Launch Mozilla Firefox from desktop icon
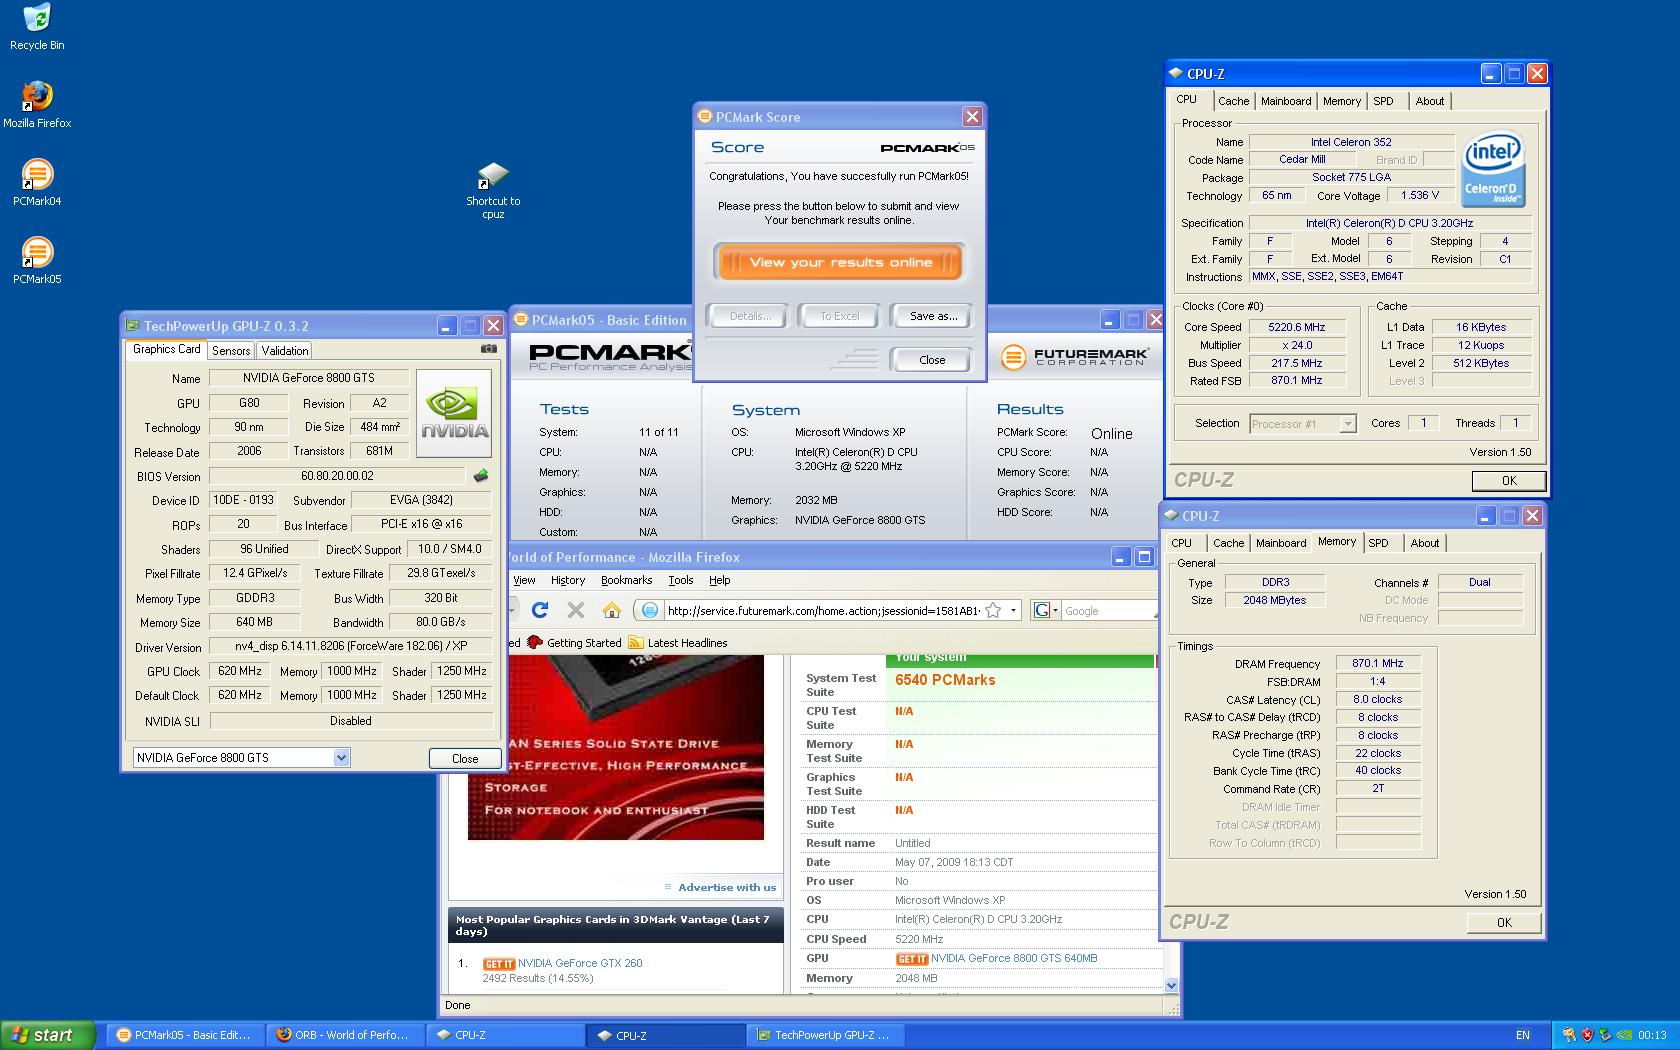Image resolution: width=1680 pixels, height=1050 pixels. point(37,104)
